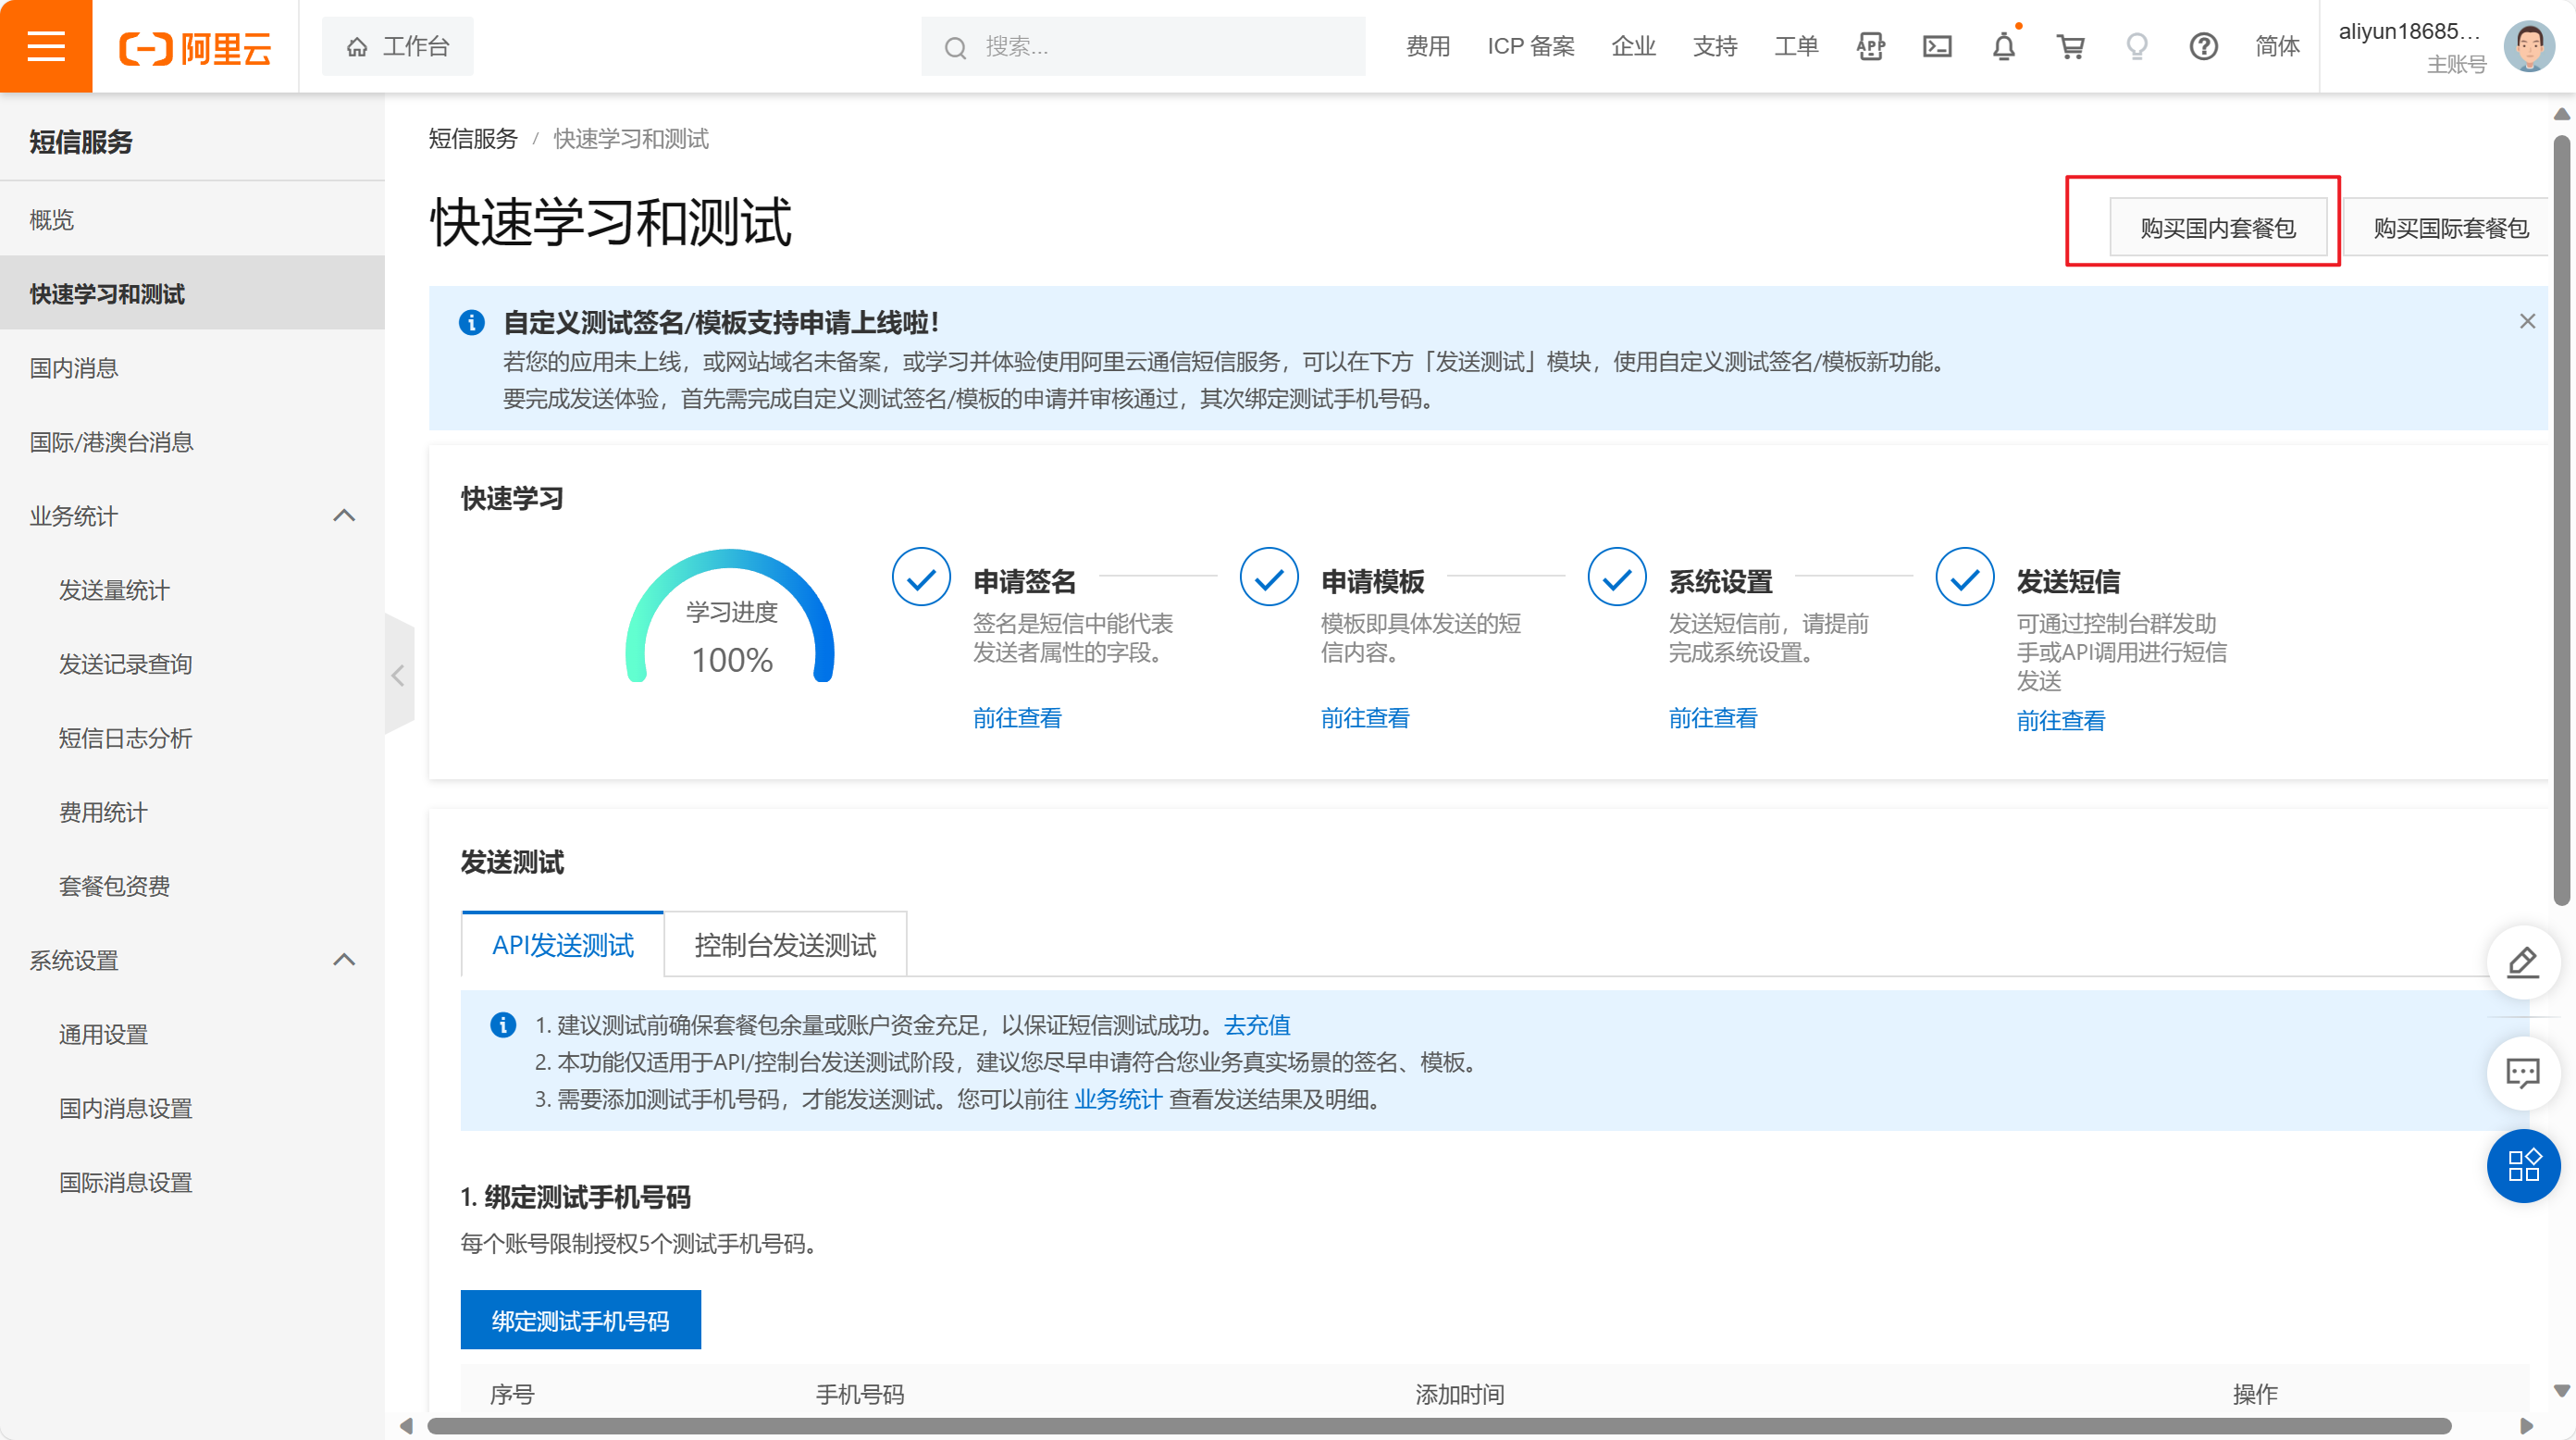Open the help question mark icon

2203,46
